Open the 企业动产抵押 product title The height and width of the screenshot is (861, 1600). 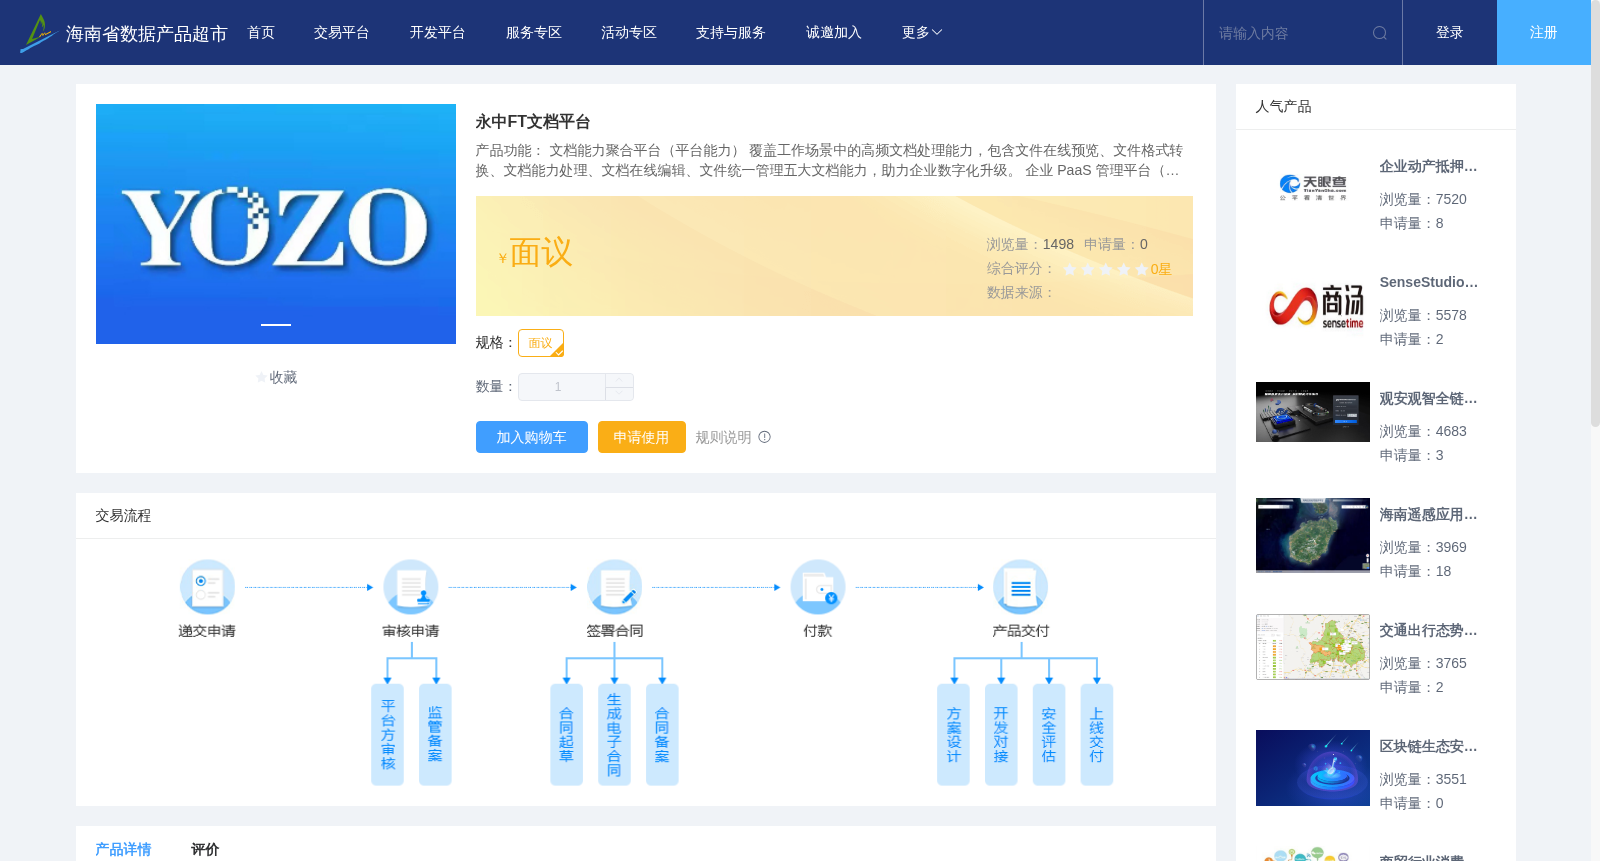point(1428,167)
